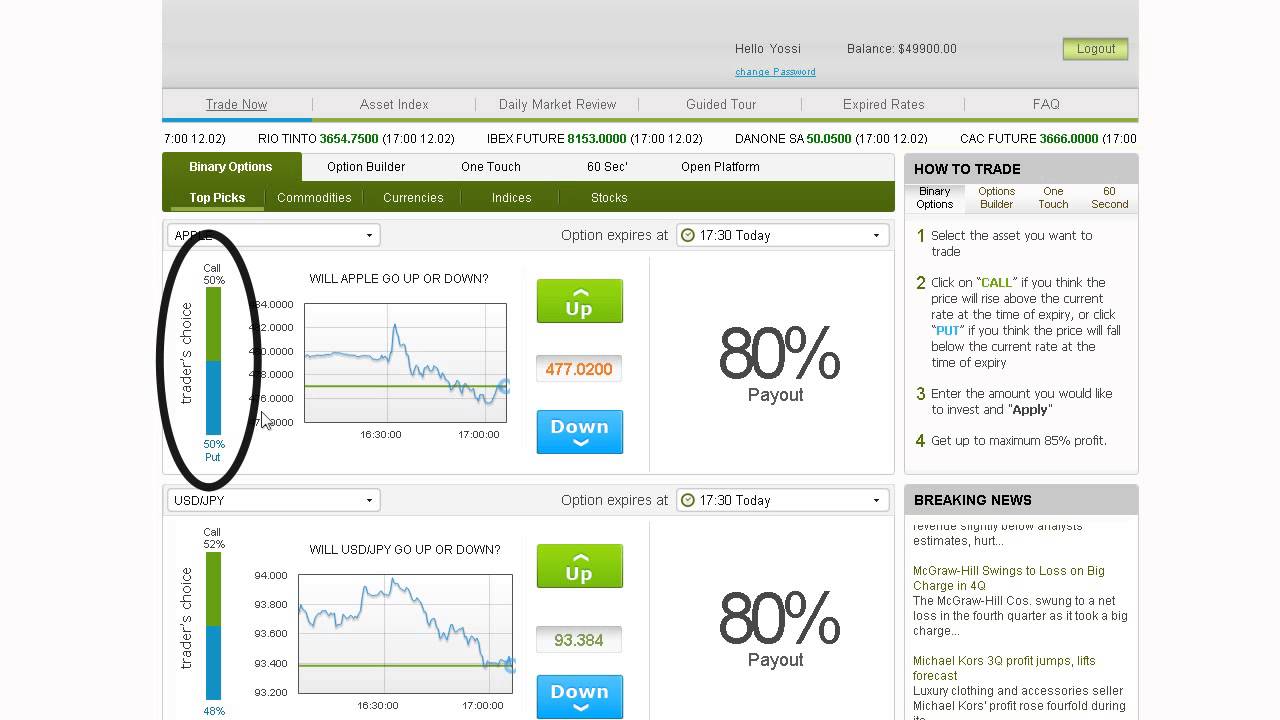Open the USD/JPY asset dropdown
The height and width of the screenshot is (720, 1280).
tap(273, 501)
